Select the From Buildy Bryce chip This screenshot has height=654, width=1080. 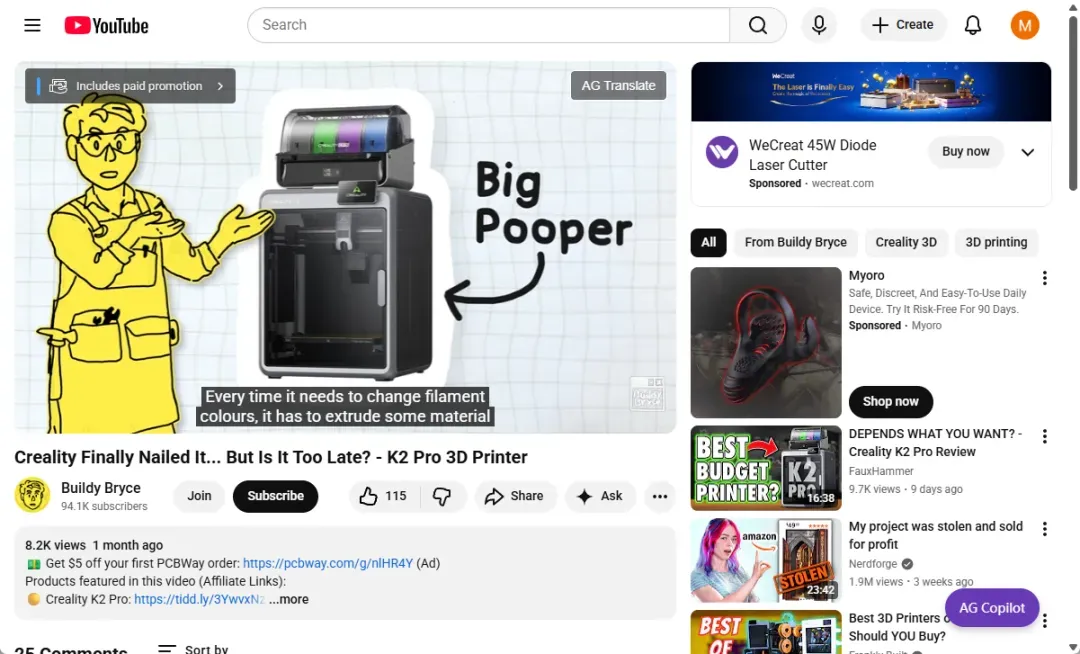(x=796, y=242)
